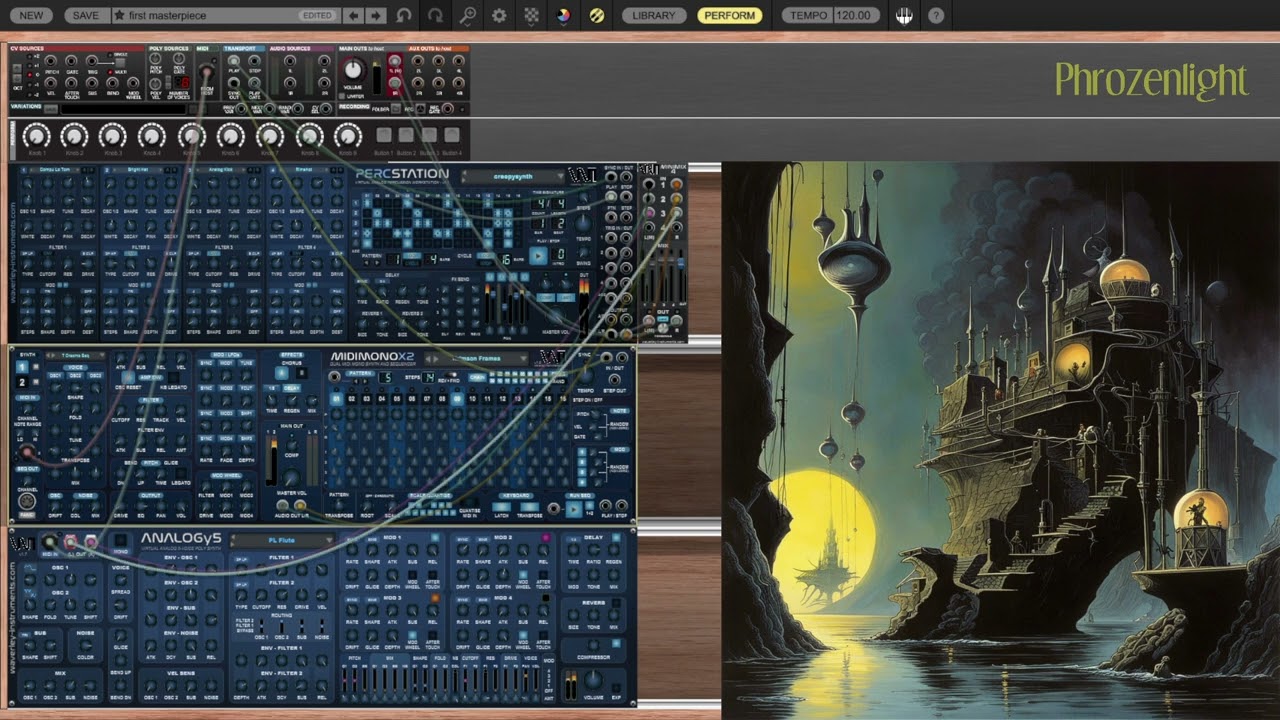Show the on-screen piano keyboard
Screen dimensions: 1280x720
click(x=904, y=16)
